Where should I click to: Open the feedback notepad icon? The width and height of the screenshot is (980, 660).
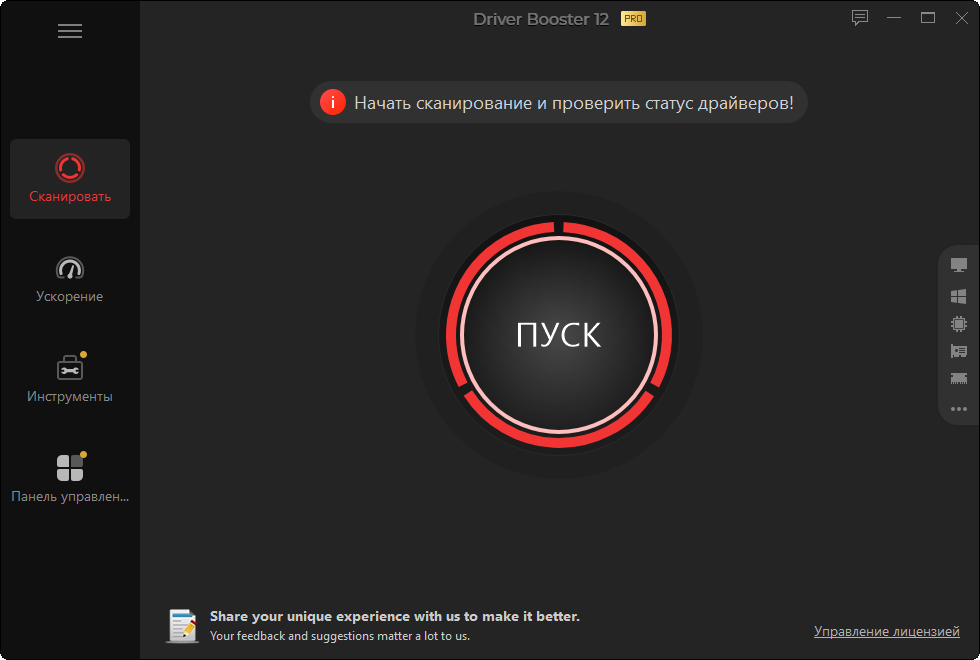pos(182,626)
